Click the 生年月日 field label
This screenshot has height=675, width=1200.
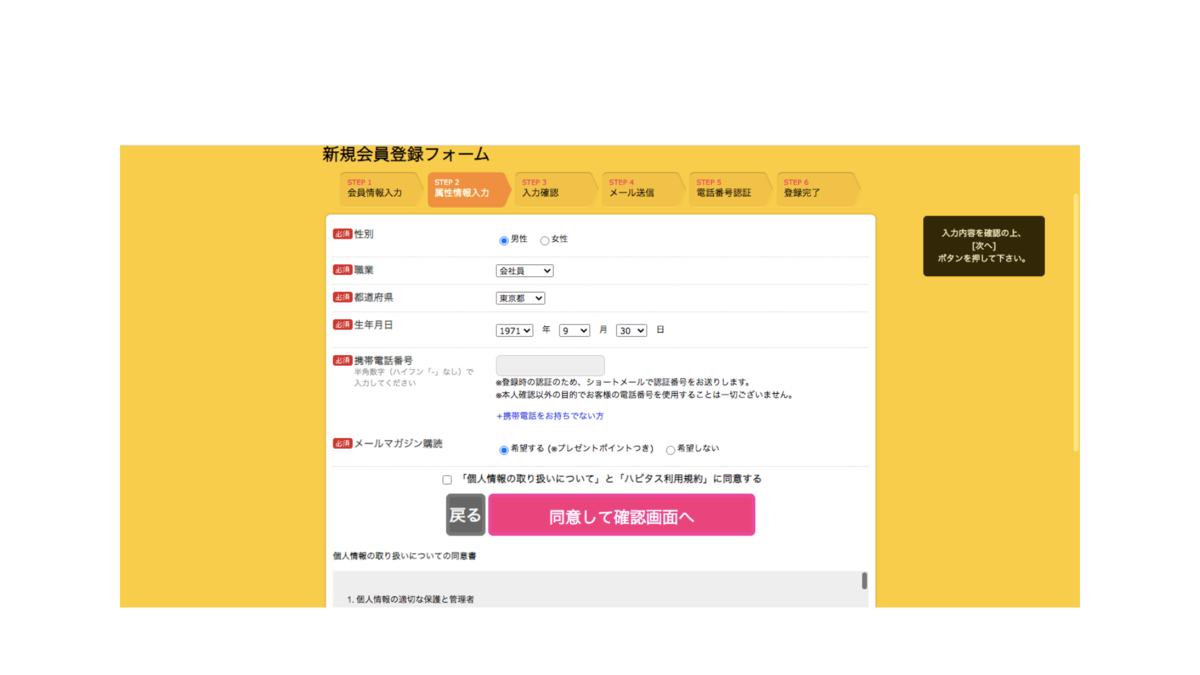tap(374, 325)
